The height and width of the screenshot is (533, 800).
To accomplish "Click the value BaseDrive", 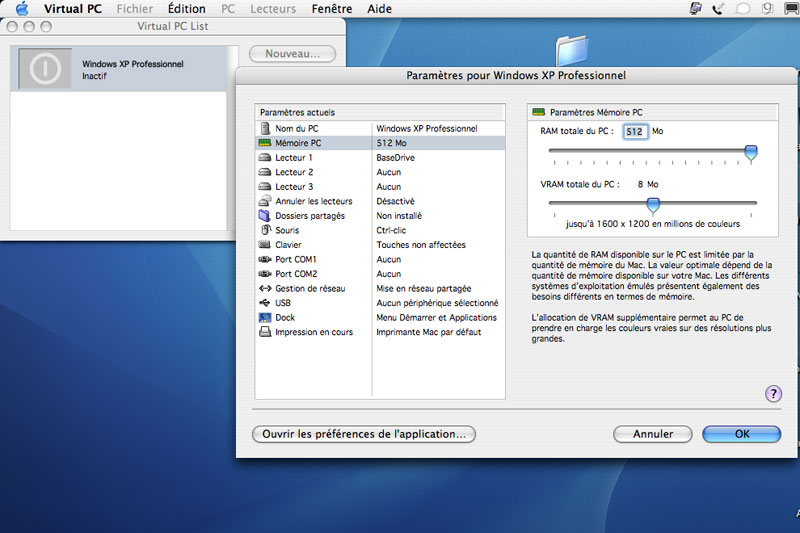I will click(395, 158).
